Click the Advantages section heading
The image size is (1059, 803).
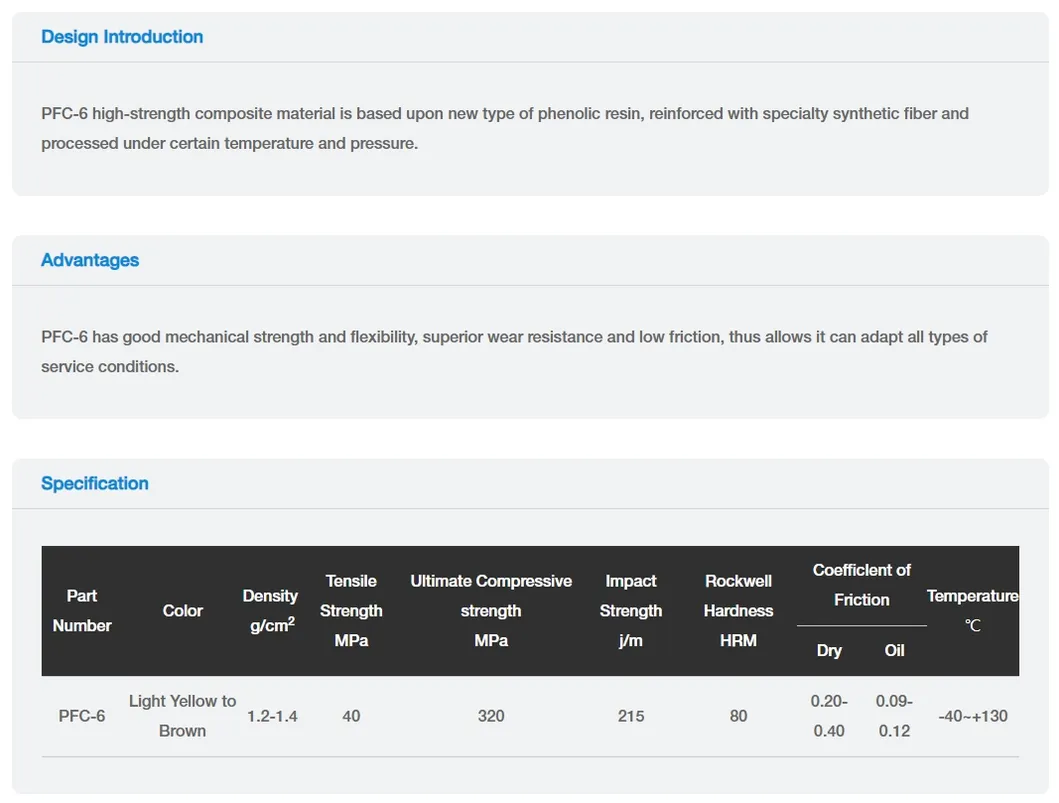coord(90,260)
